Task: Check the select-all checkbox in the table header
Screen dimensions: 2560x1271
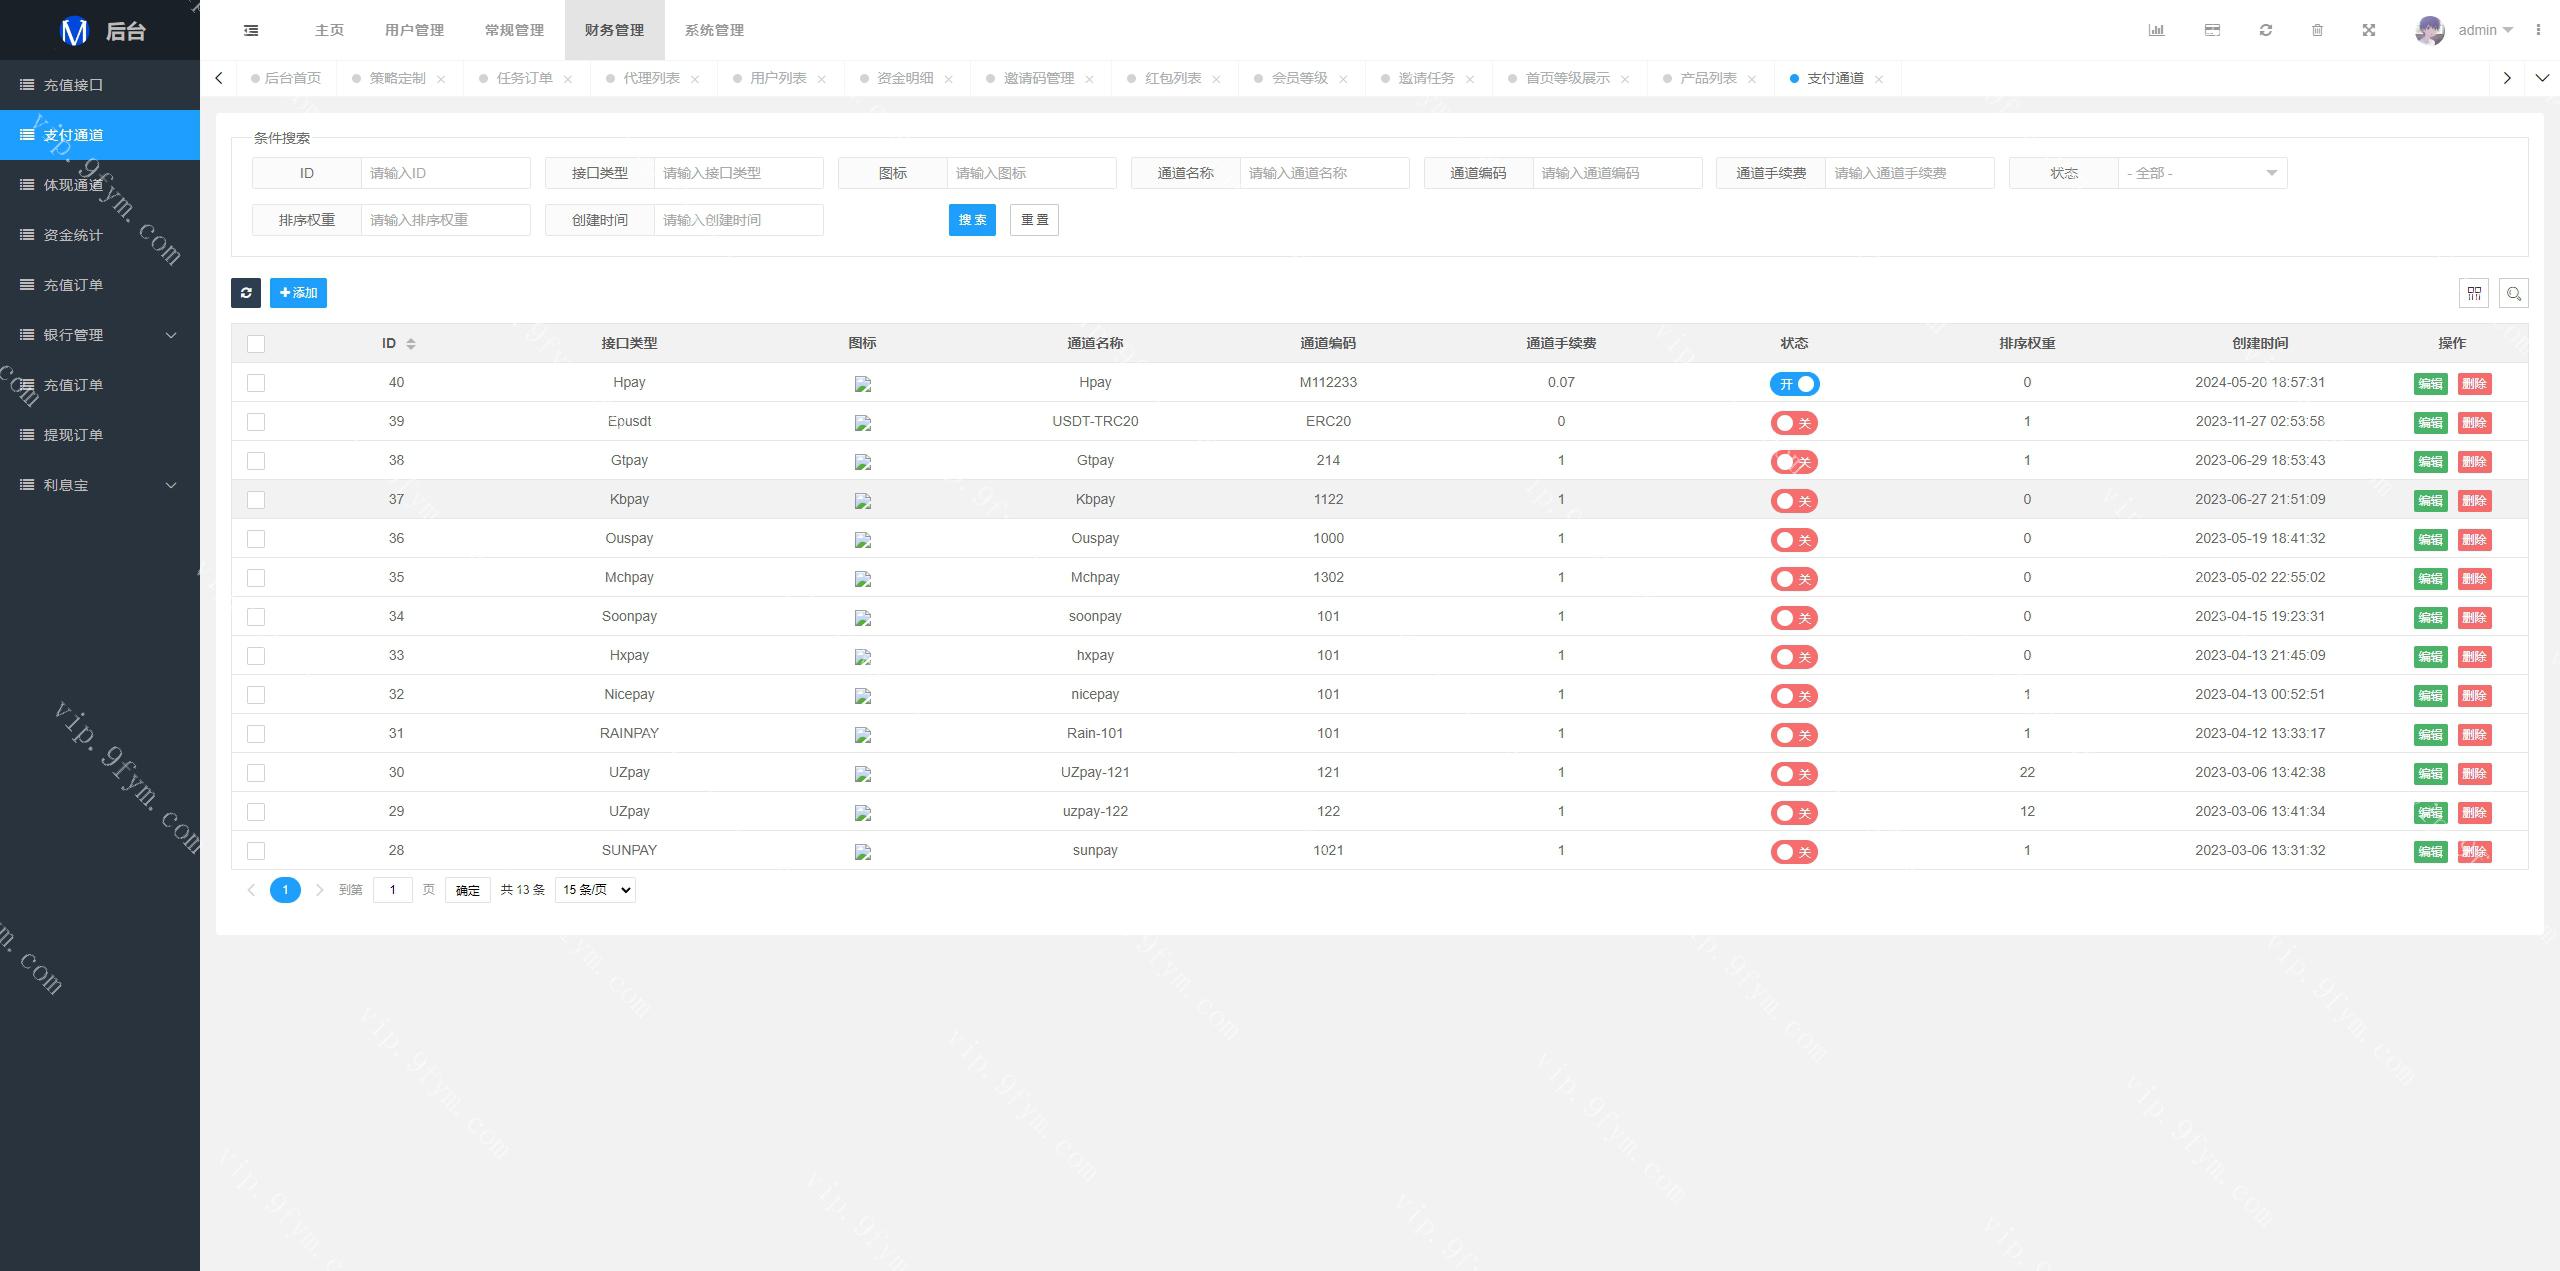Action: (x=256, y=344)
